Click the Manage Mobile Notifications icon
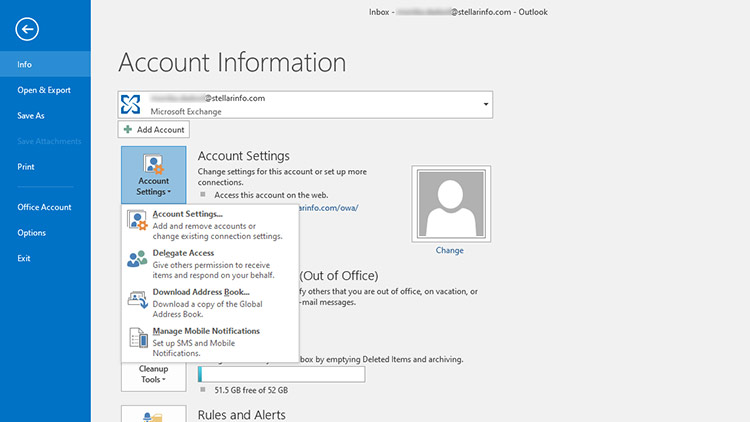750x422 pixels. [138, 337]
